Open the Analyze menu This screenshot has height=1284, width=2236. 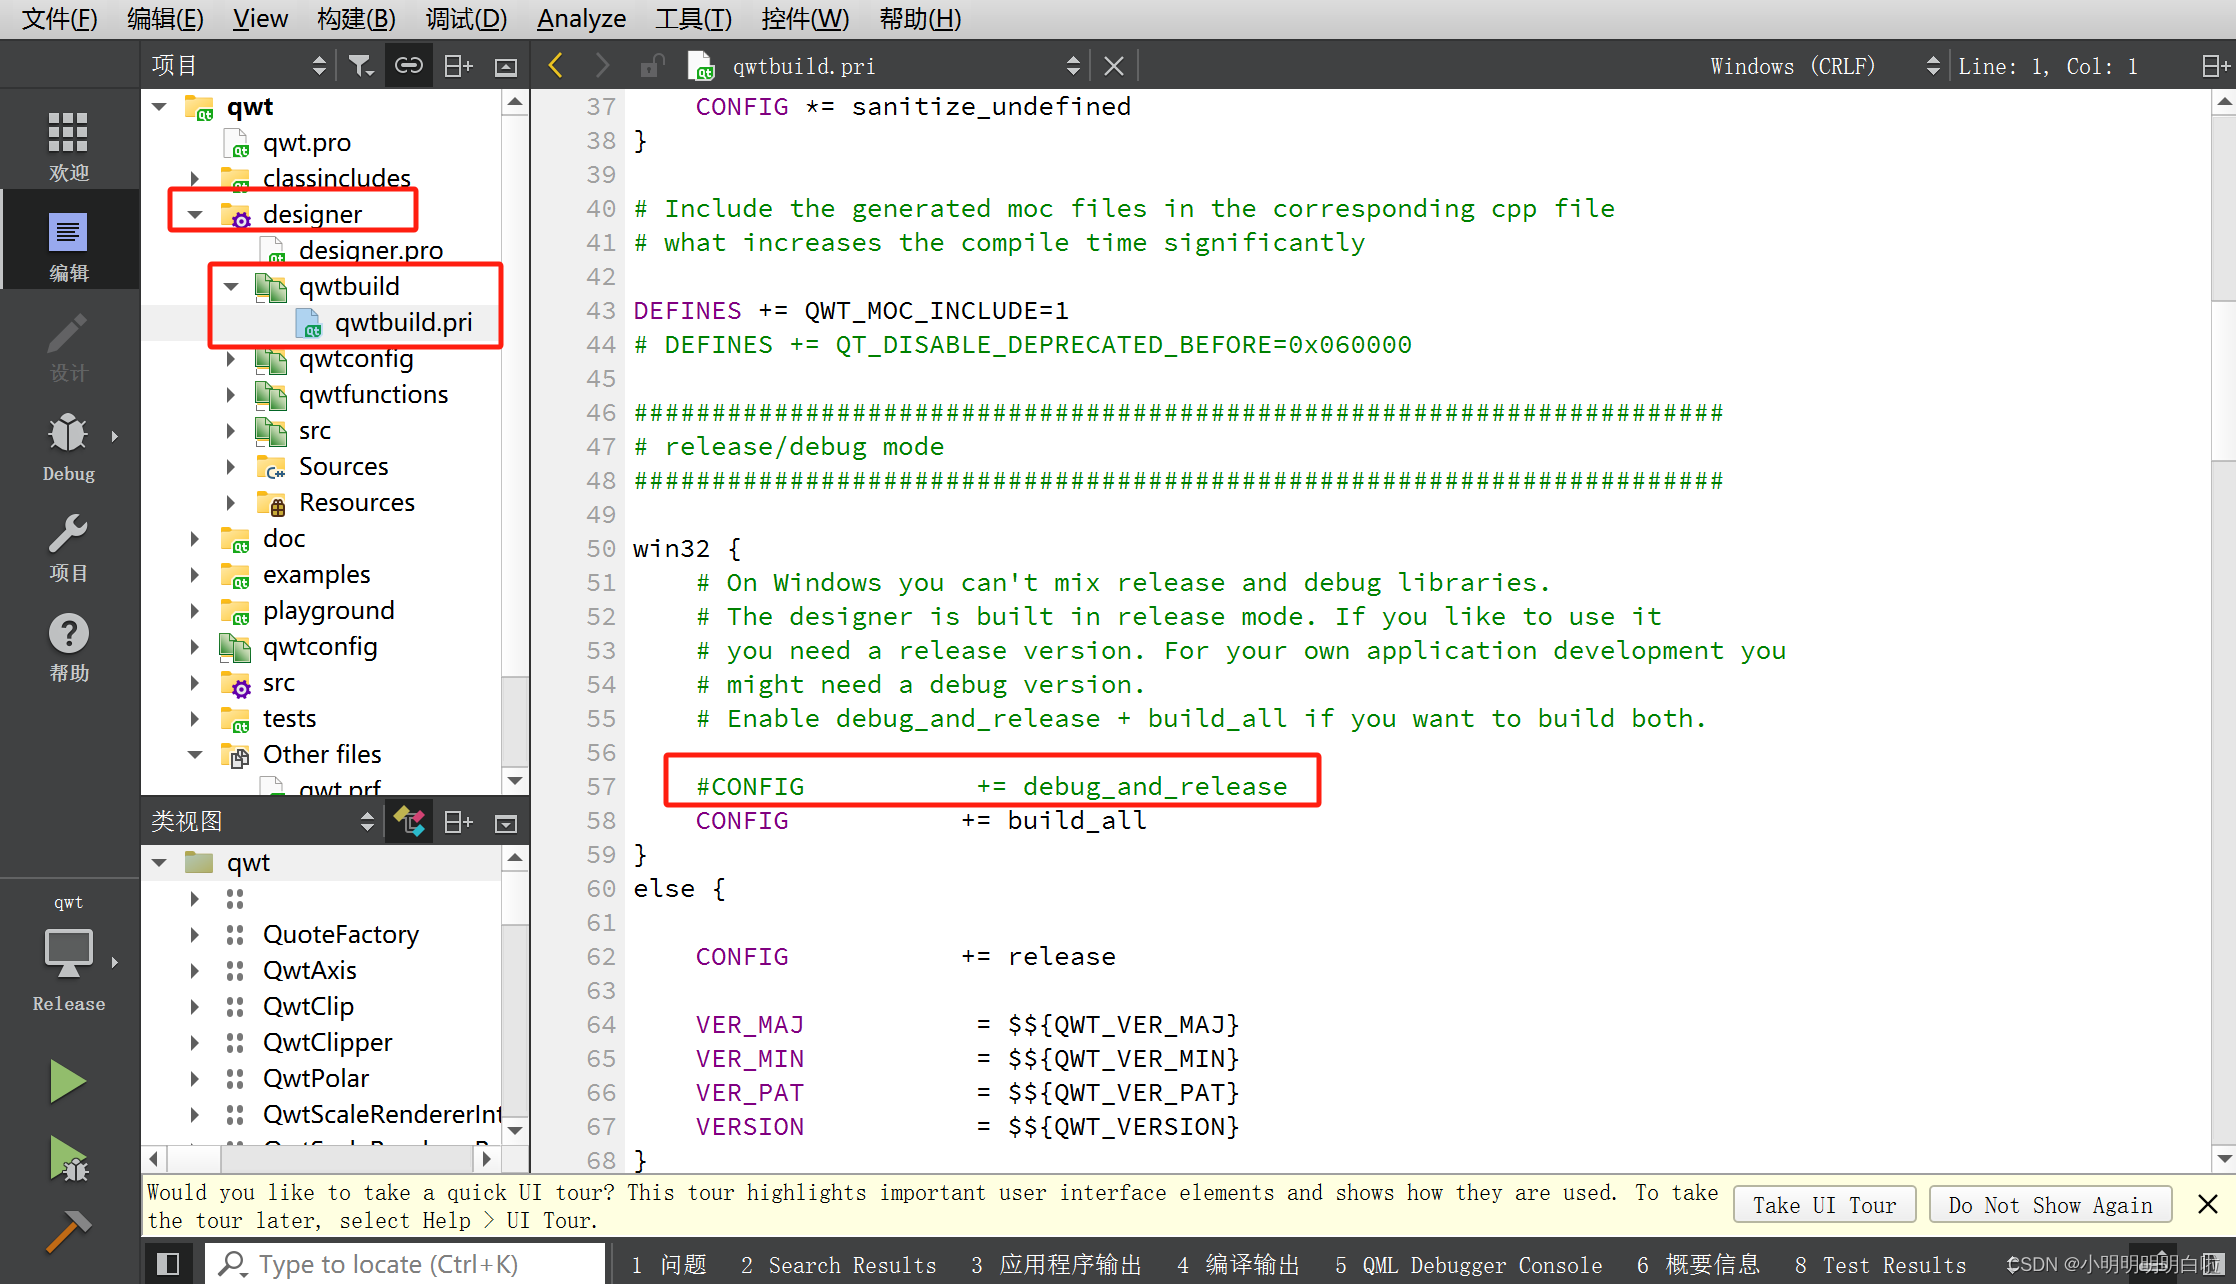point(581,18)
